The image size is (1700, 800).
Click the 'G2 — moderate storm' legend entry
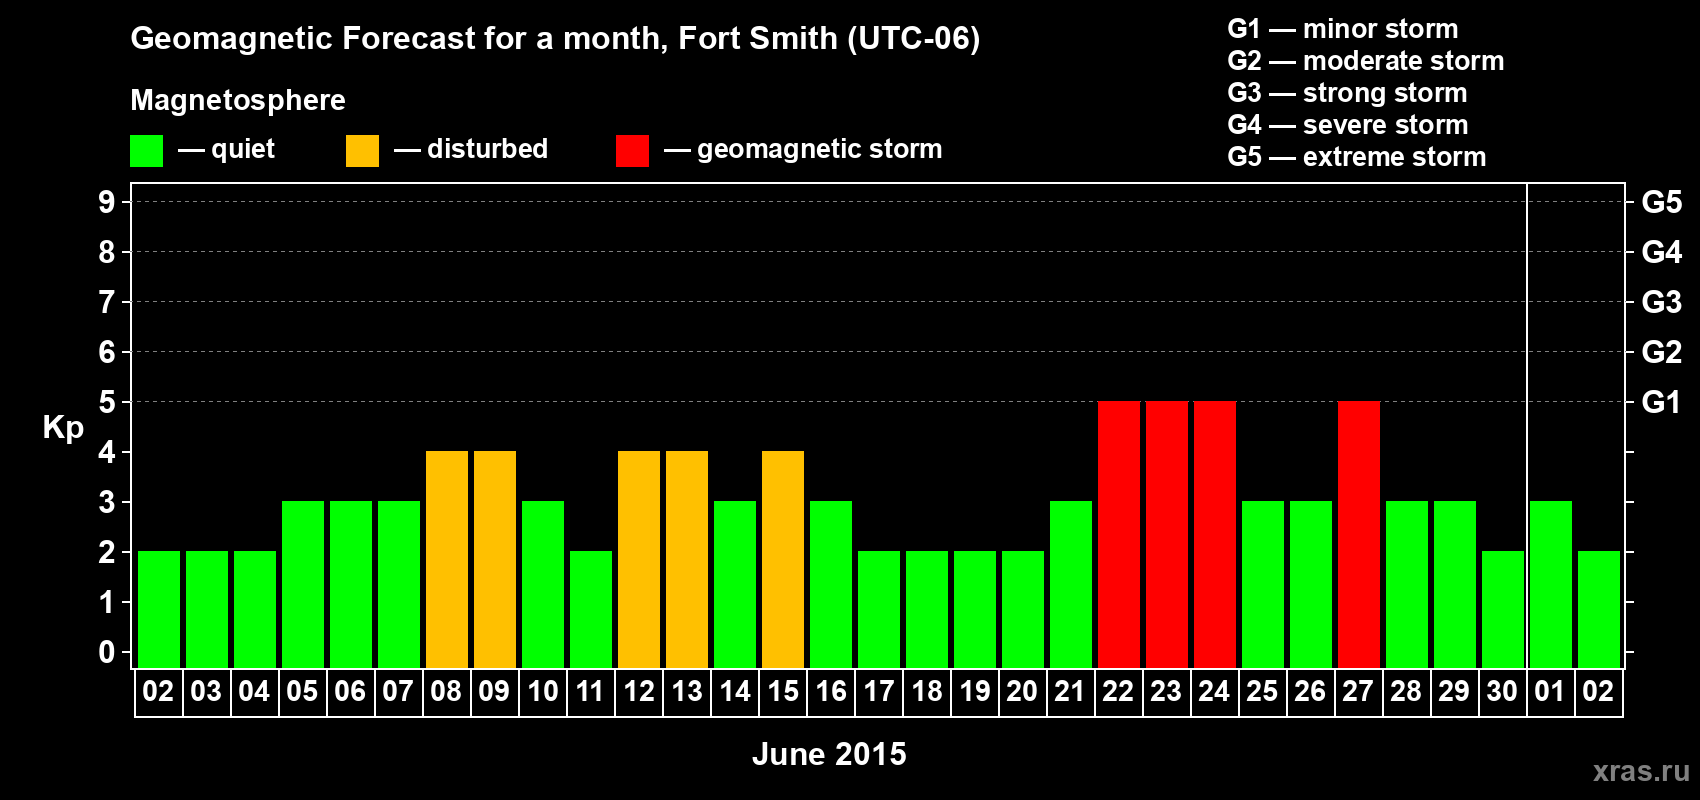tap(1366, 61)
